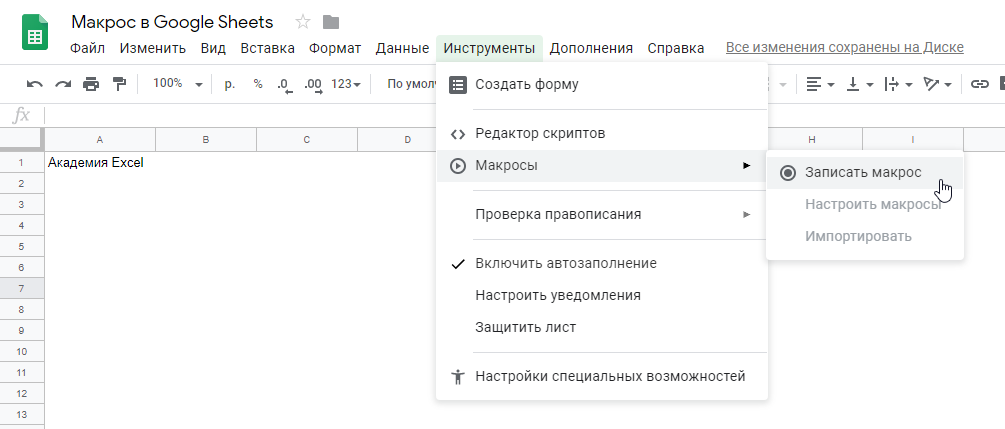Activate the paint format roller
This screenshot has width=1005, height=429.
click(119, 85)
